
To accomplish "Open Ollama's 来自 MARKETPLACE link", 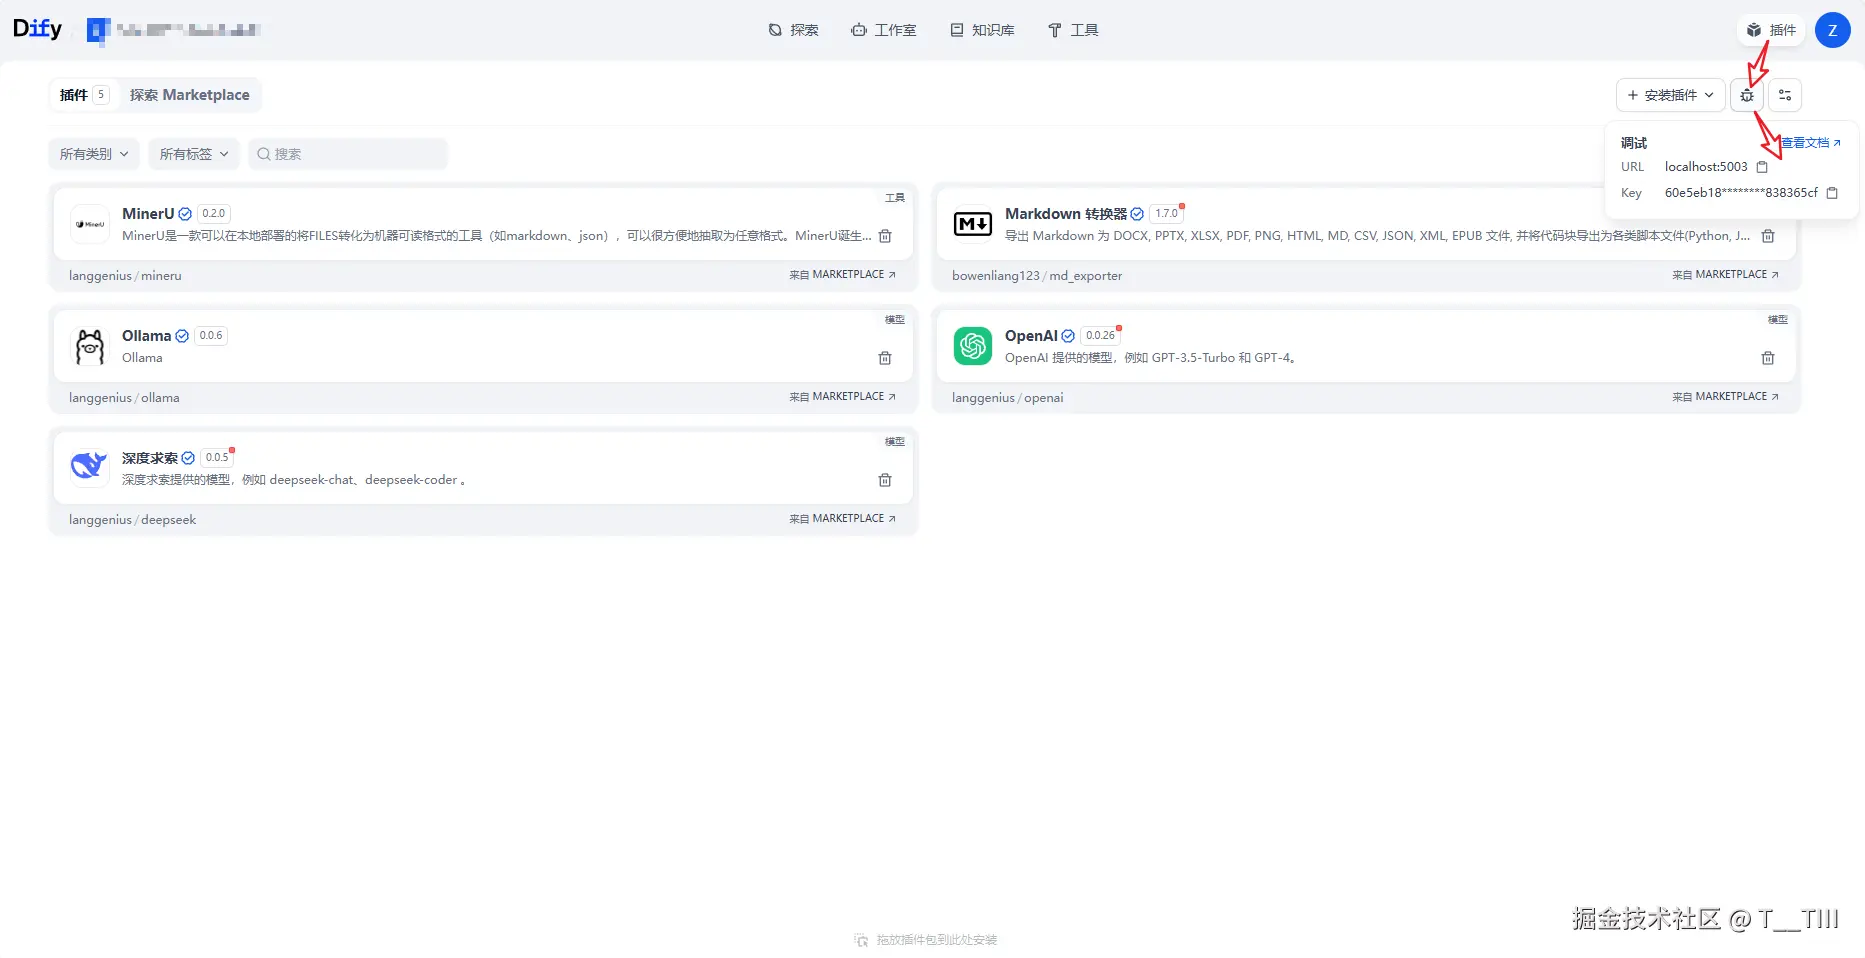I will tap(842, 397).
